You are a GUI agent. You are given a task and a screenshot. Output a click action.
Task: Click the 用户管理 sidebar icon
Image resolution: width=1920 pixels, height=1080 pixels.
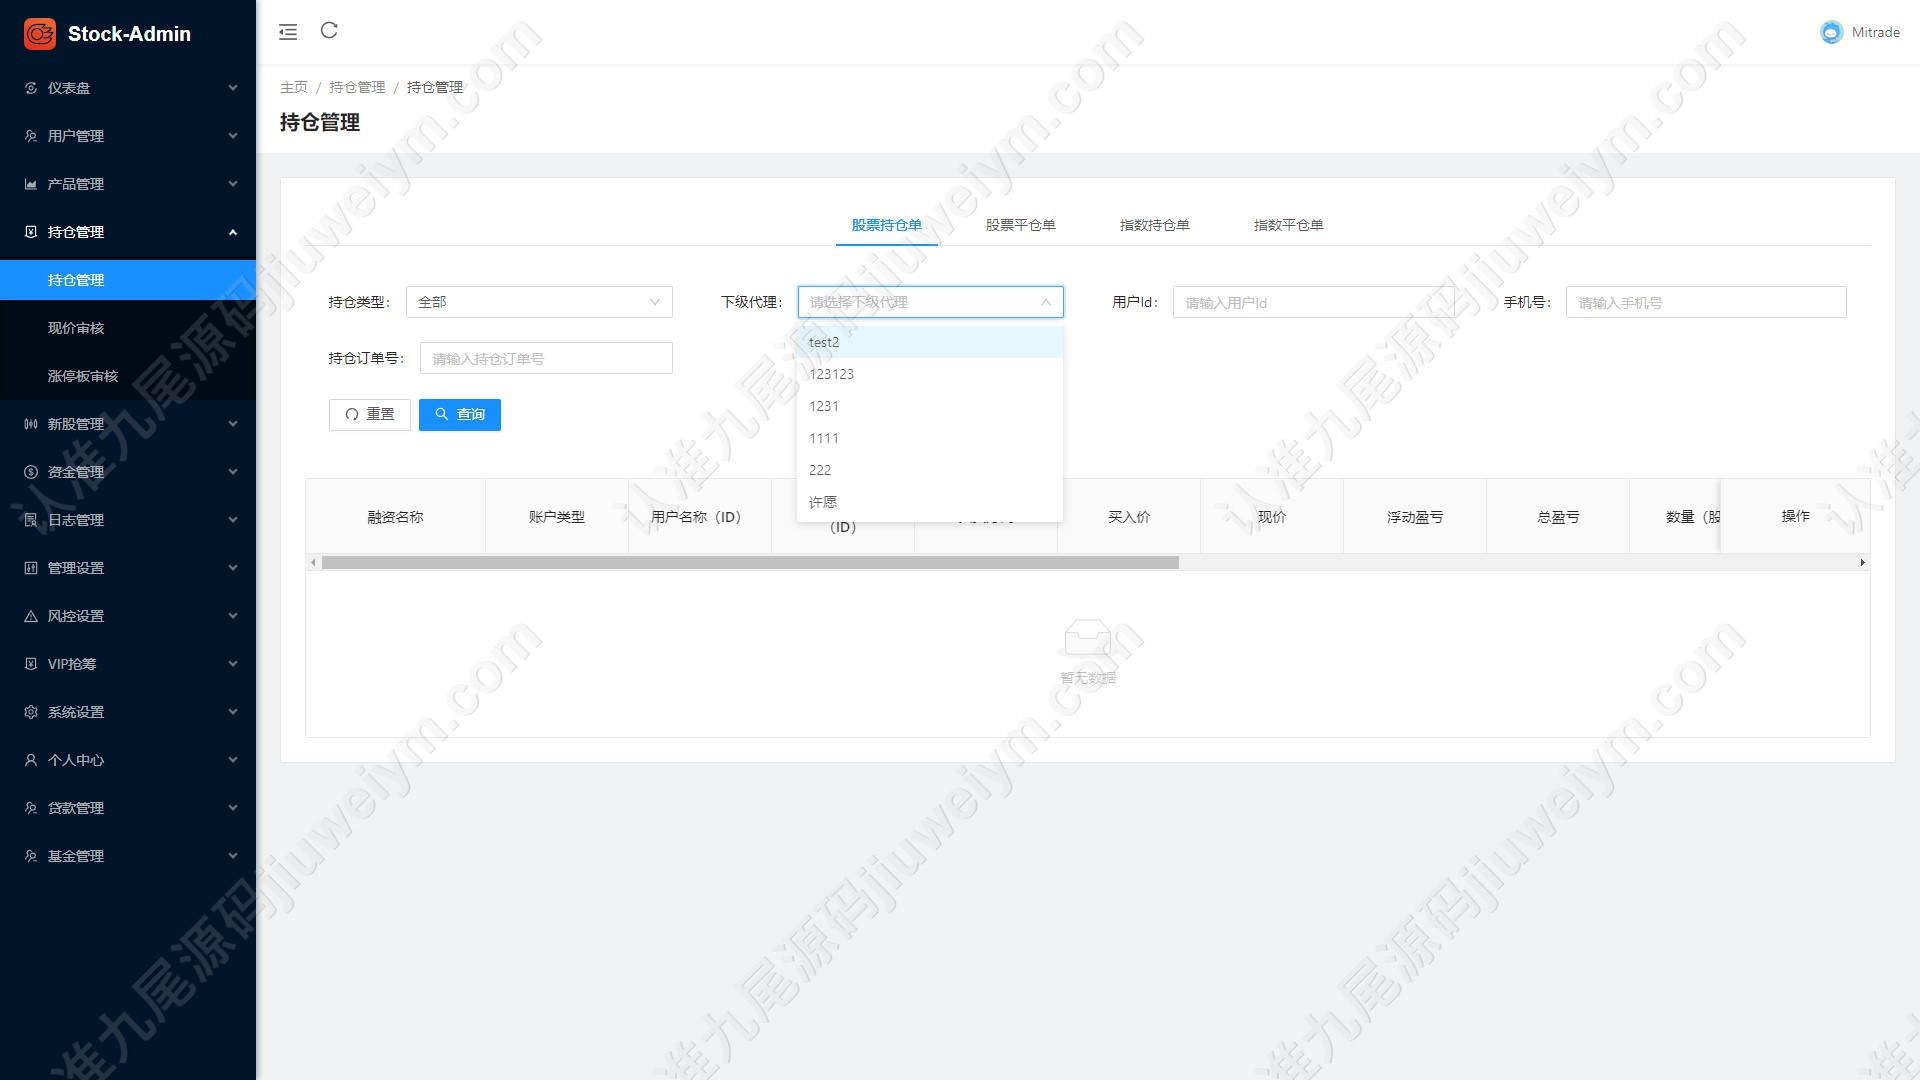click(31, 136)
